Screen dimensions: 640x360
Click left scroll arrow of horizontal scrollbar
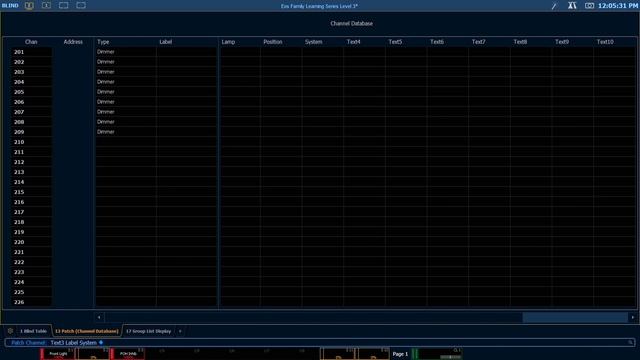coord(99,317)
